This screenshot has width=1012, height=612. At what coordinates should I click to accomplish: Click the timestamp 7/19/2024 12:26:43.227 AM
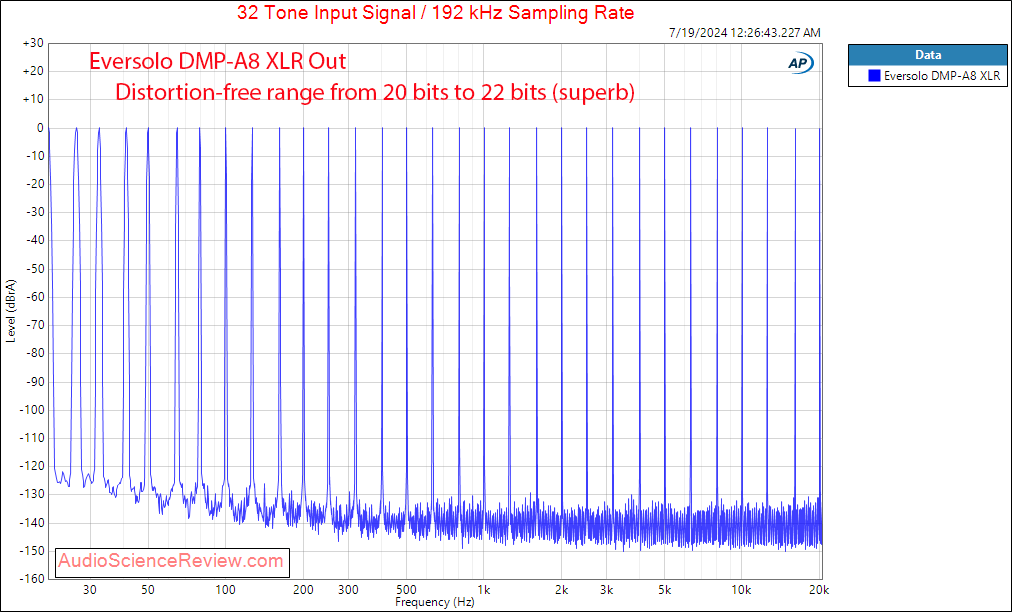click(745, 32)
